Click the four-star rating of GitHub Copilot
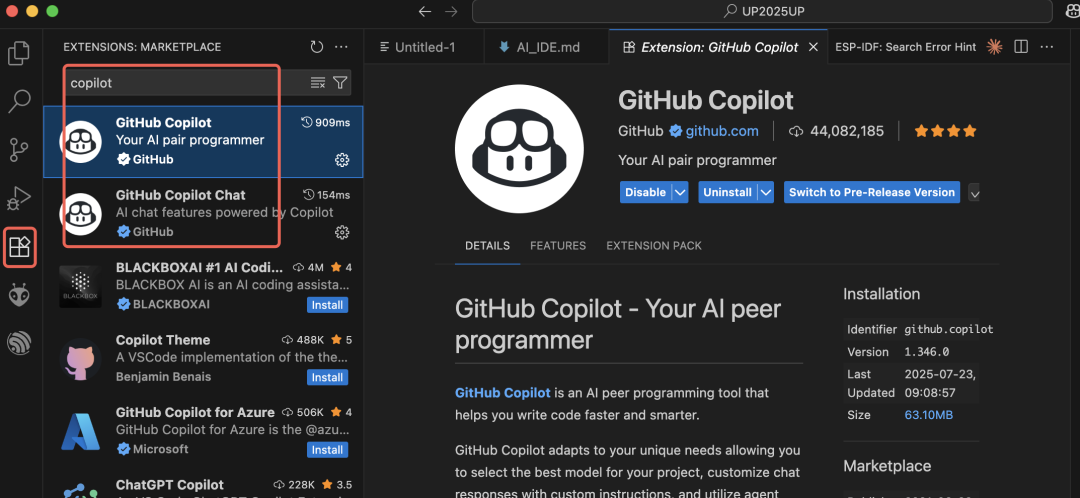Screen dimensions: 1080x498 945,131
